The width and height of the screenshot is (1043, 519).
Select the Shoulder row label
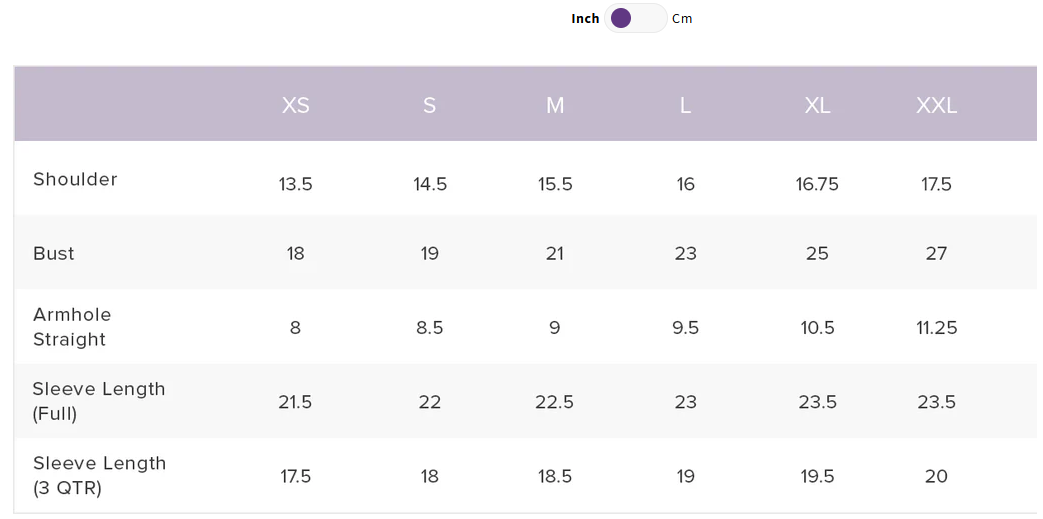pyautogui.click(x=75, y=179)
